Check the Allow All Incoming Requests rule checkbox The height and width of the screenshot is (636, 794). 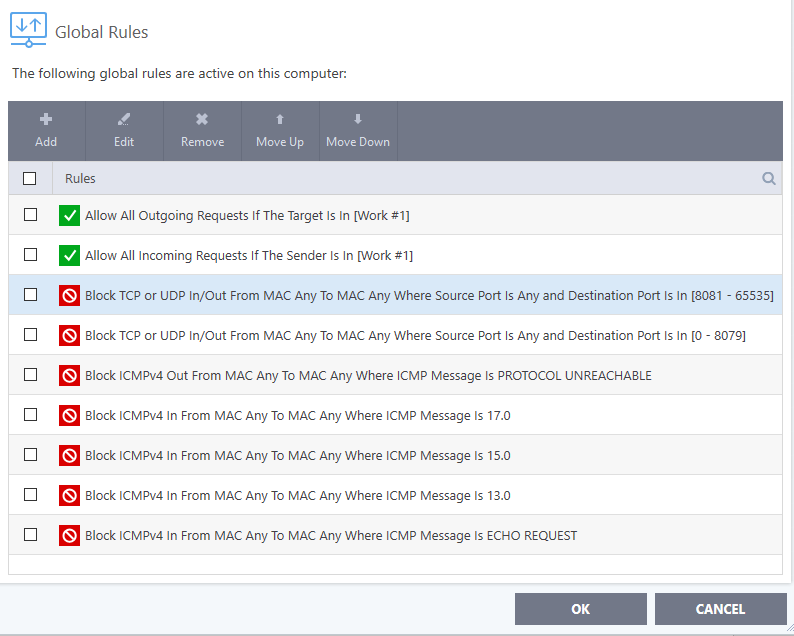[x=30, y=255]
